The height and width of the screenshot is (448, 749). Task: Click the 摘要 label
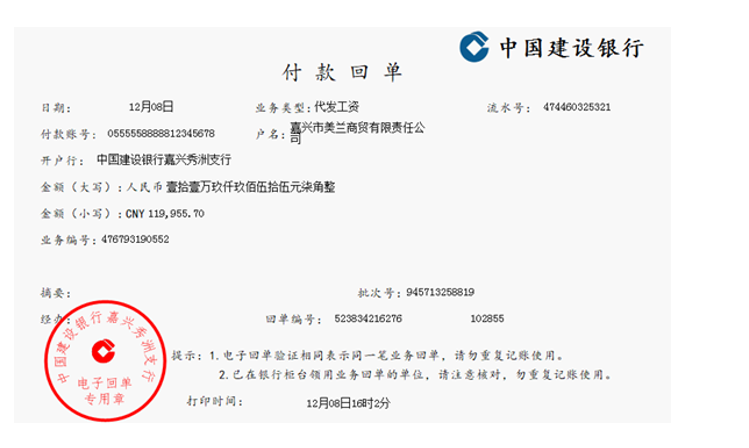point(55,293)
